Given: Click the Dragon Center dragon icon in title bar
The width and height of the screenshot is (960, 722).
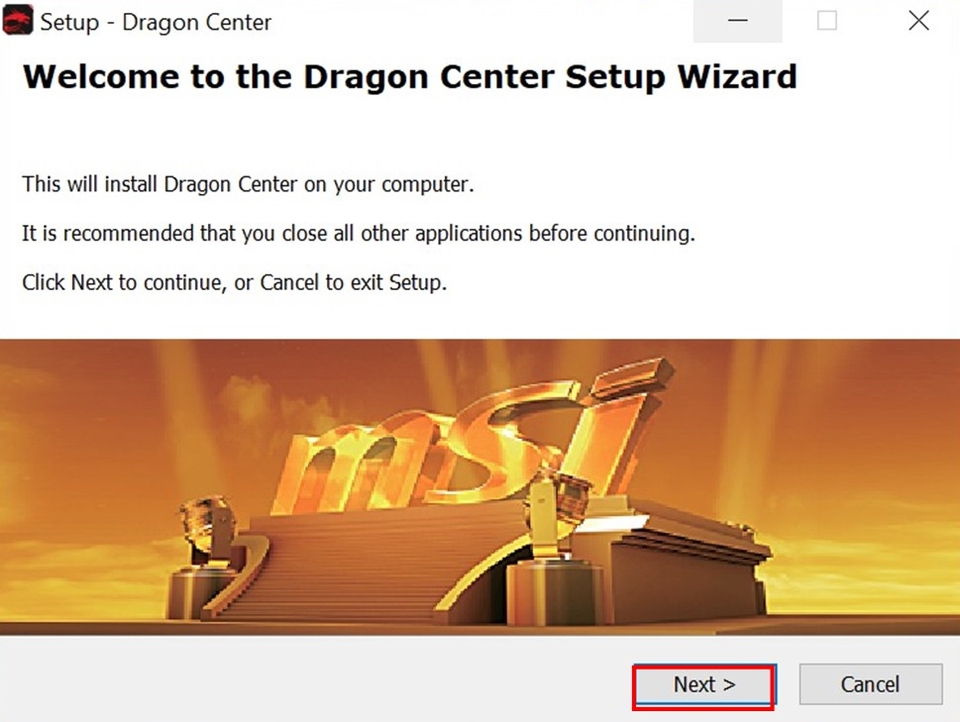Looking at the screenshot, I should click(x=17, y=20).
